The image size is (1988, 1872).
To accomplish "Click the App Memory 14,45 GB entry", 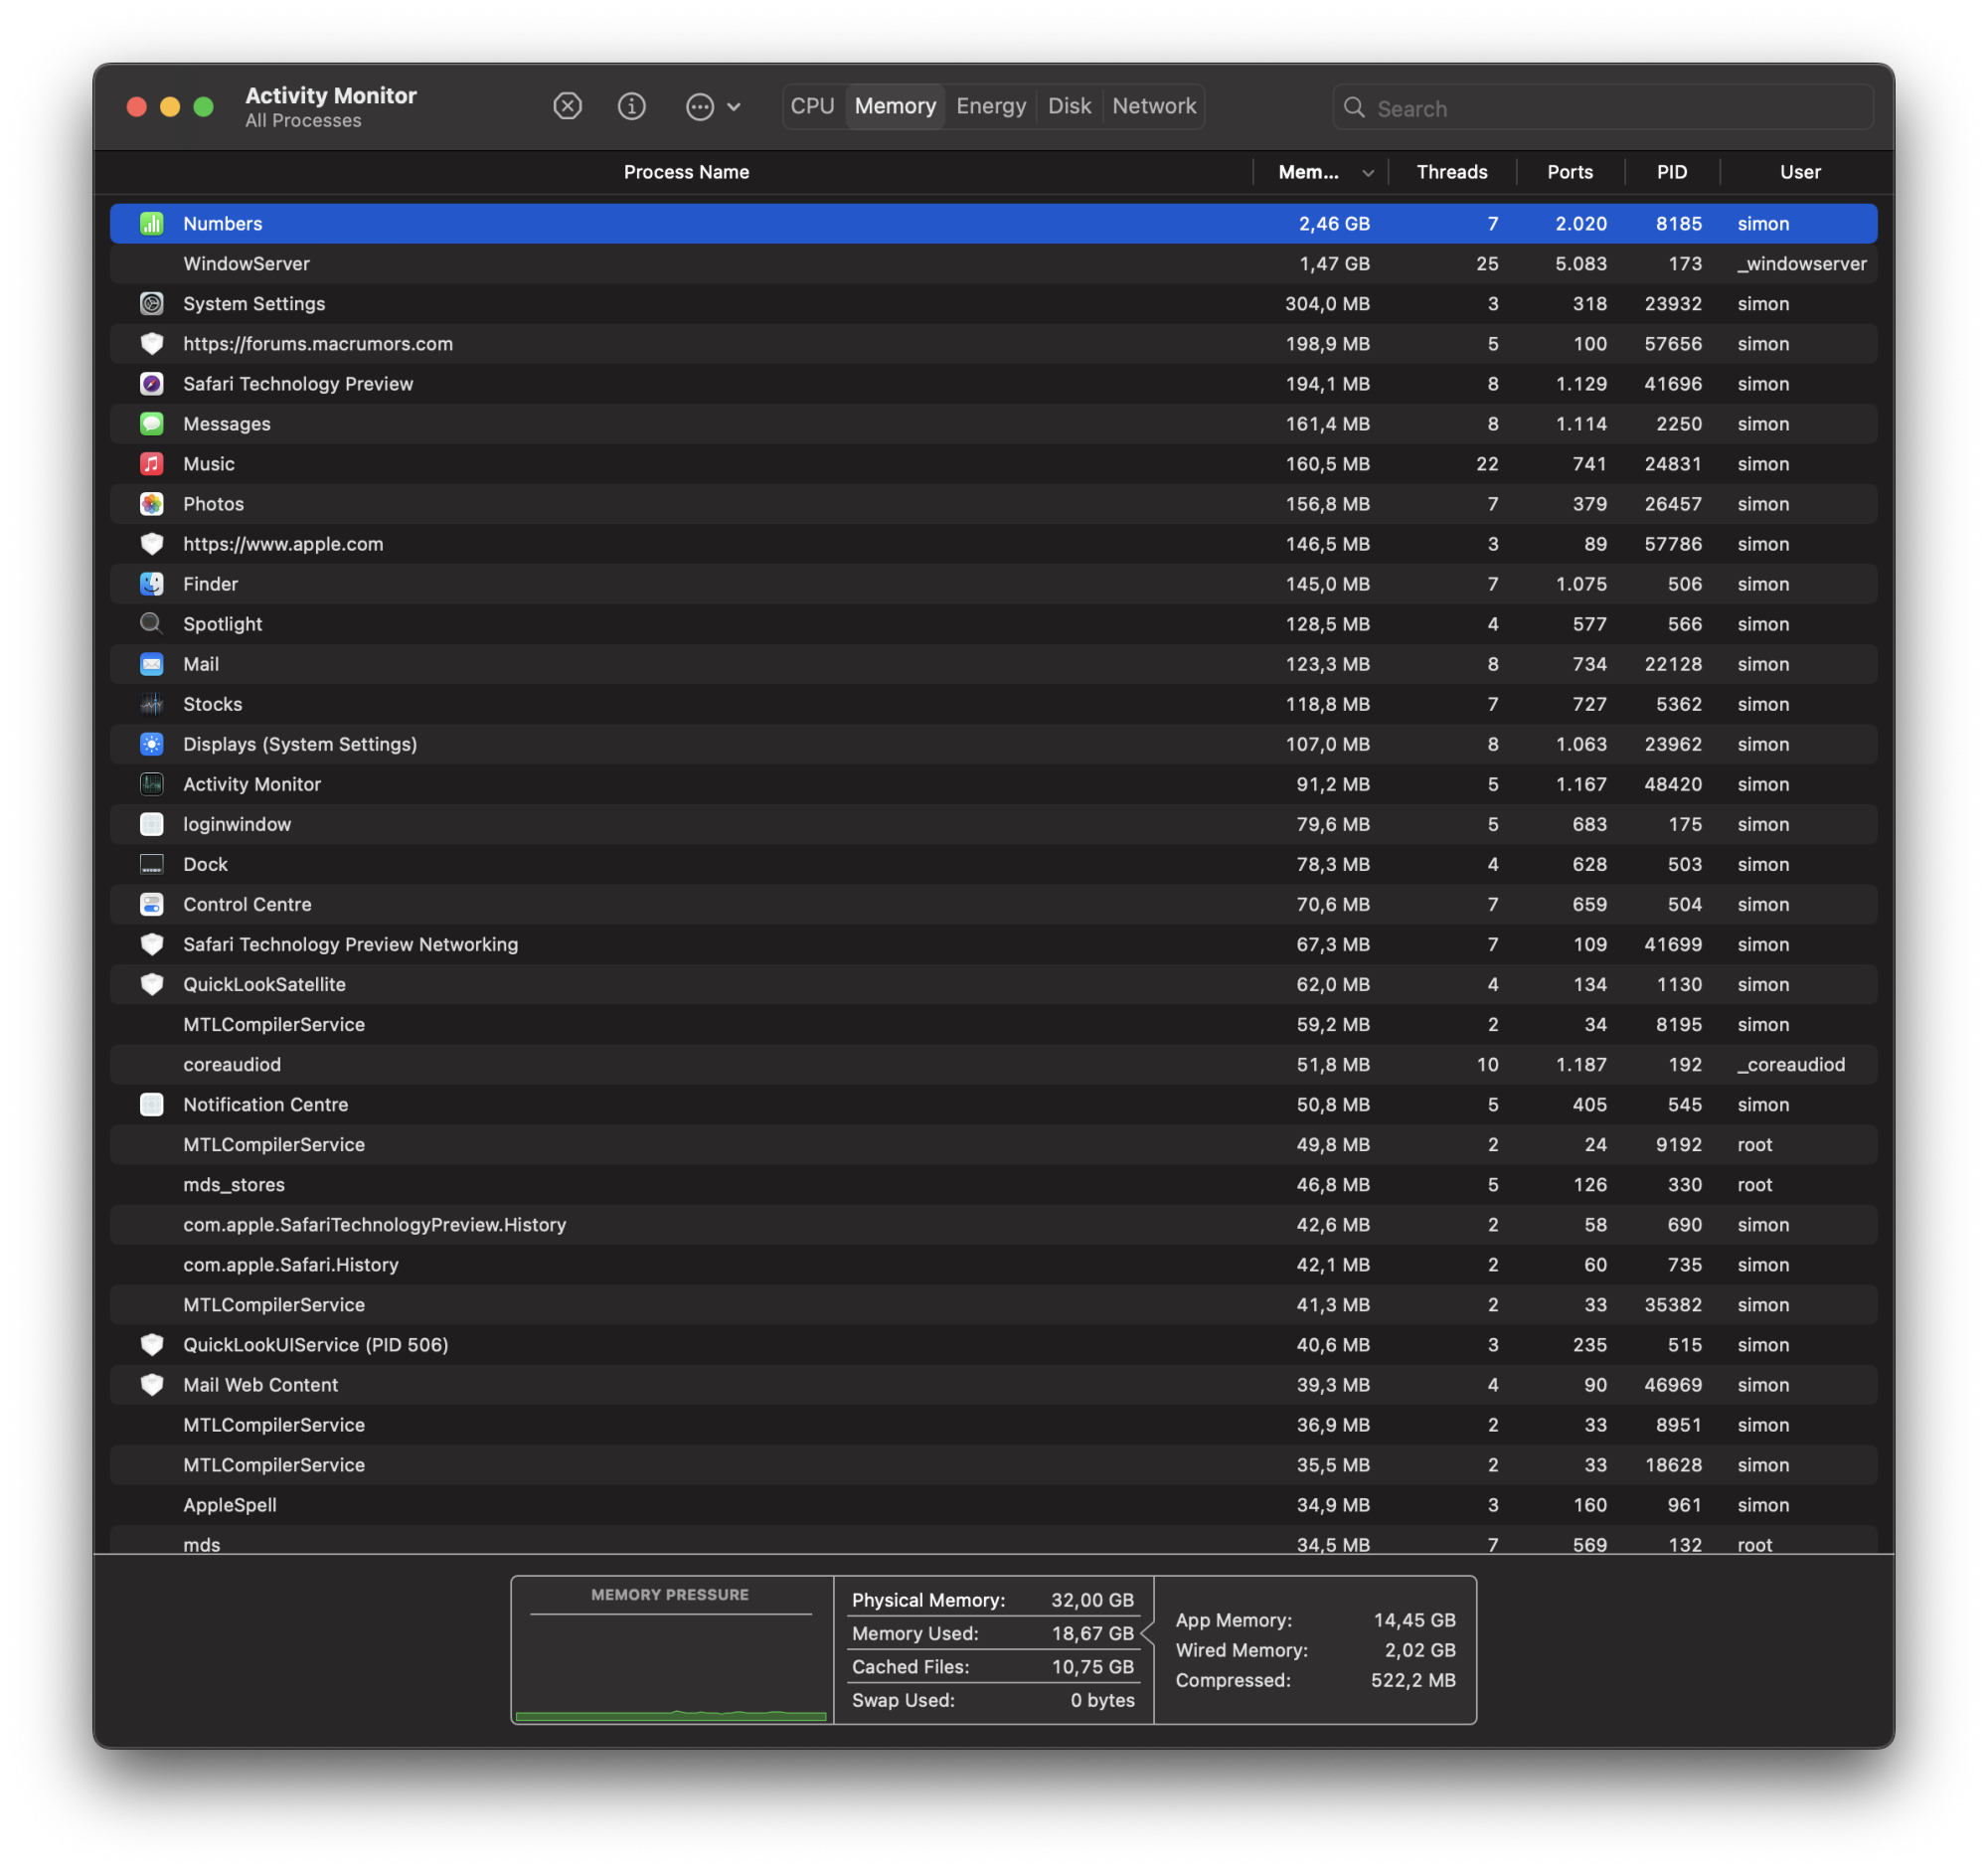I will [x=1315, y=1620].
